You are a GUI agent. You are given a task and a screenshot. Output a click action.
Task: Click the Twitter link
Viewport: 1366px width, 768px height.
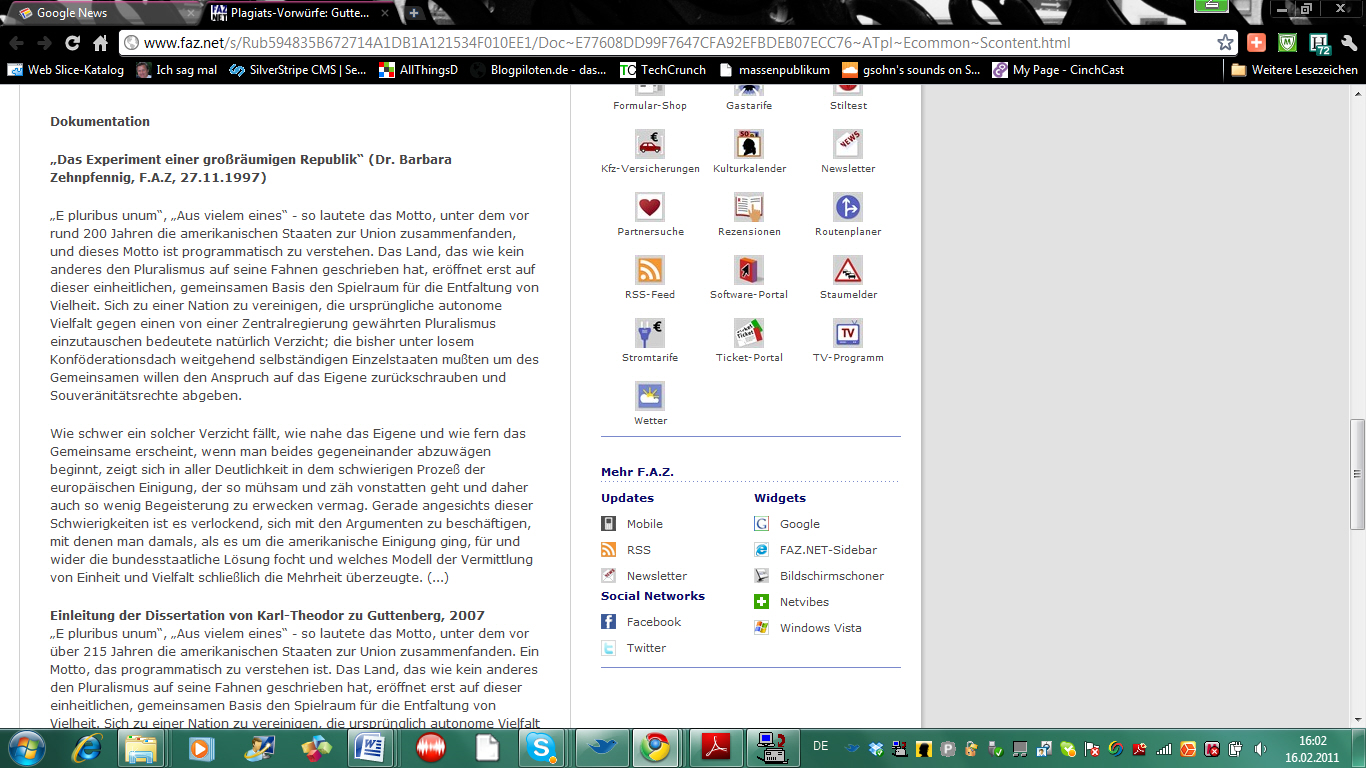(x=646, y=648)
